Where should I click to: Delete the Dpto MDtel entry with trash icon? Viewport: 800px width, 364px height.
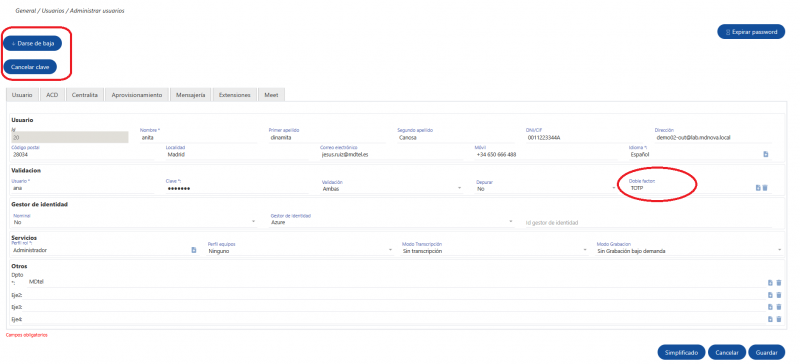coord(779,282)
